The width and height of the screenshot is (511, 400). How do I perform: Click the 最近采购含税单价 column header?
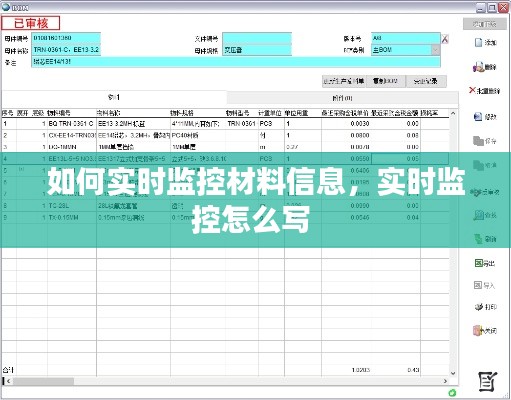tap(345, 113)
